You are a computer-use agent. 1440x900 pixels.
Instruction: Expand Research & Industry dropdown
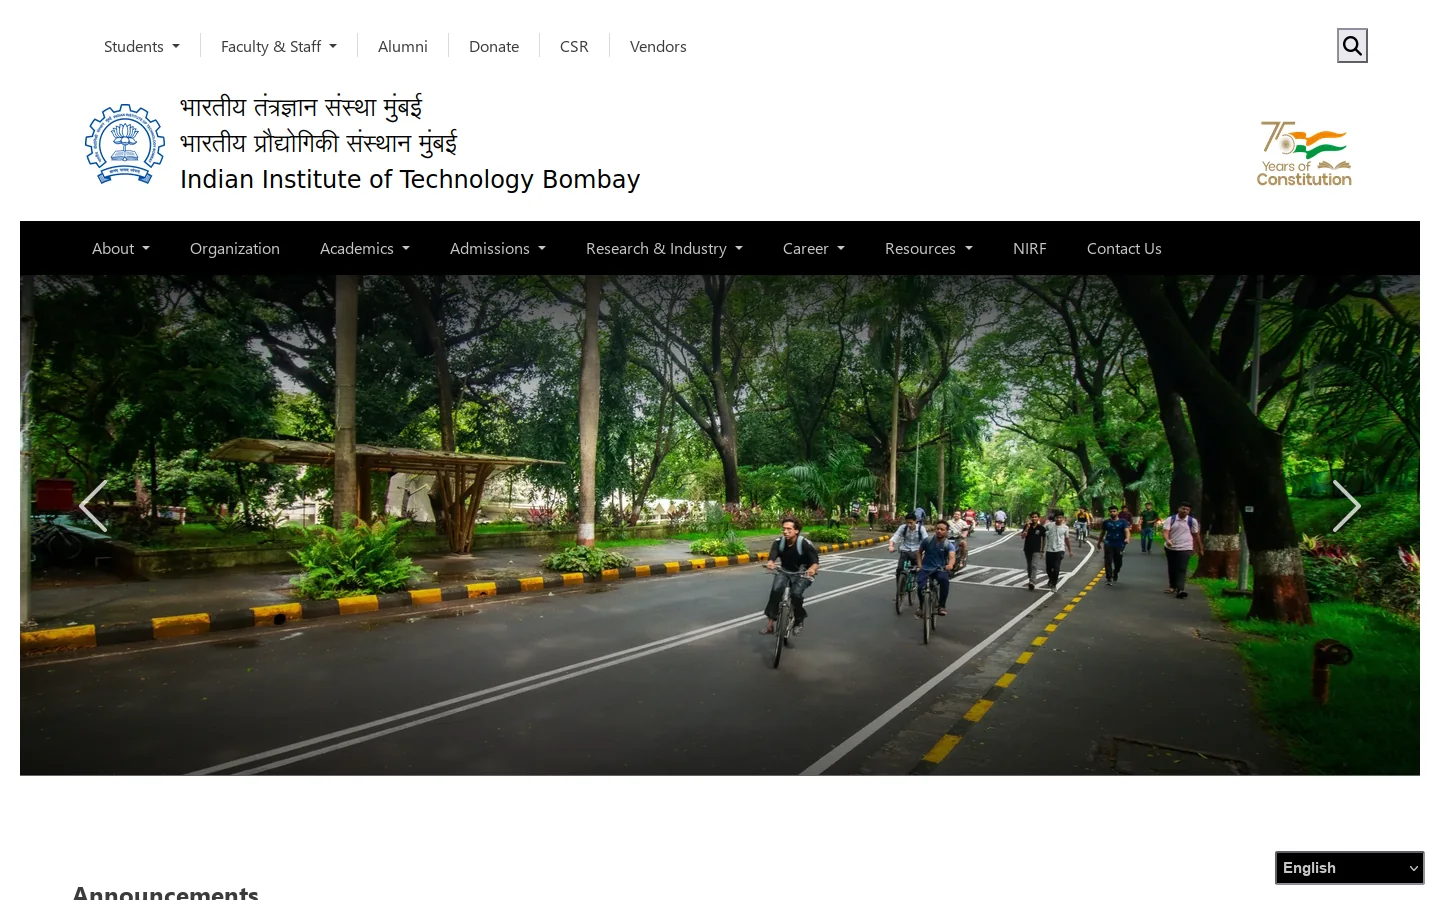point(664,248)
